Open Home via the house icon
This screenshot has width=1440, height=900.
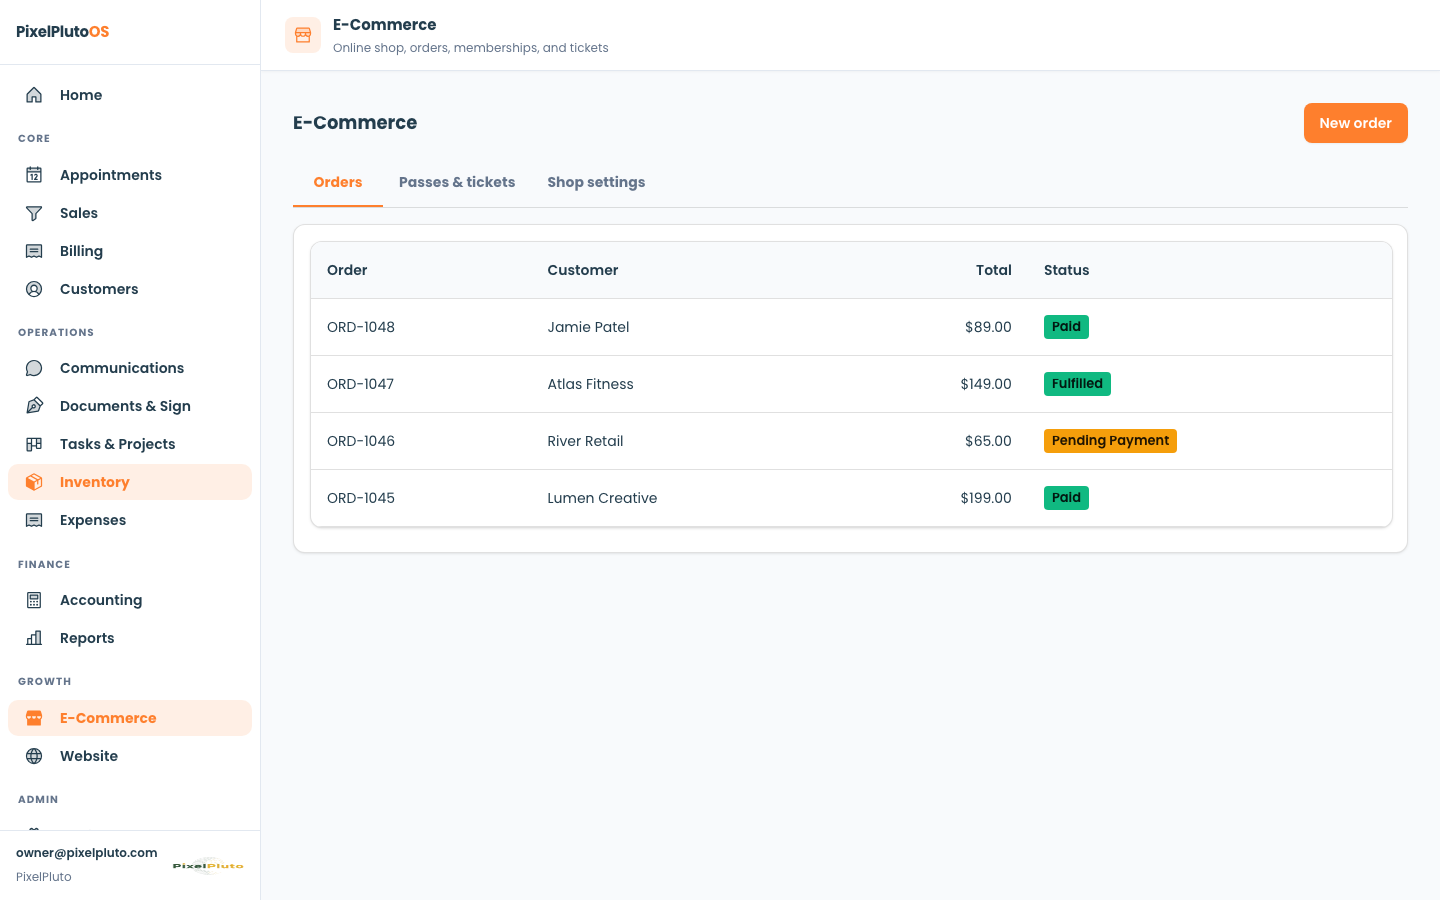click(34, 95)
